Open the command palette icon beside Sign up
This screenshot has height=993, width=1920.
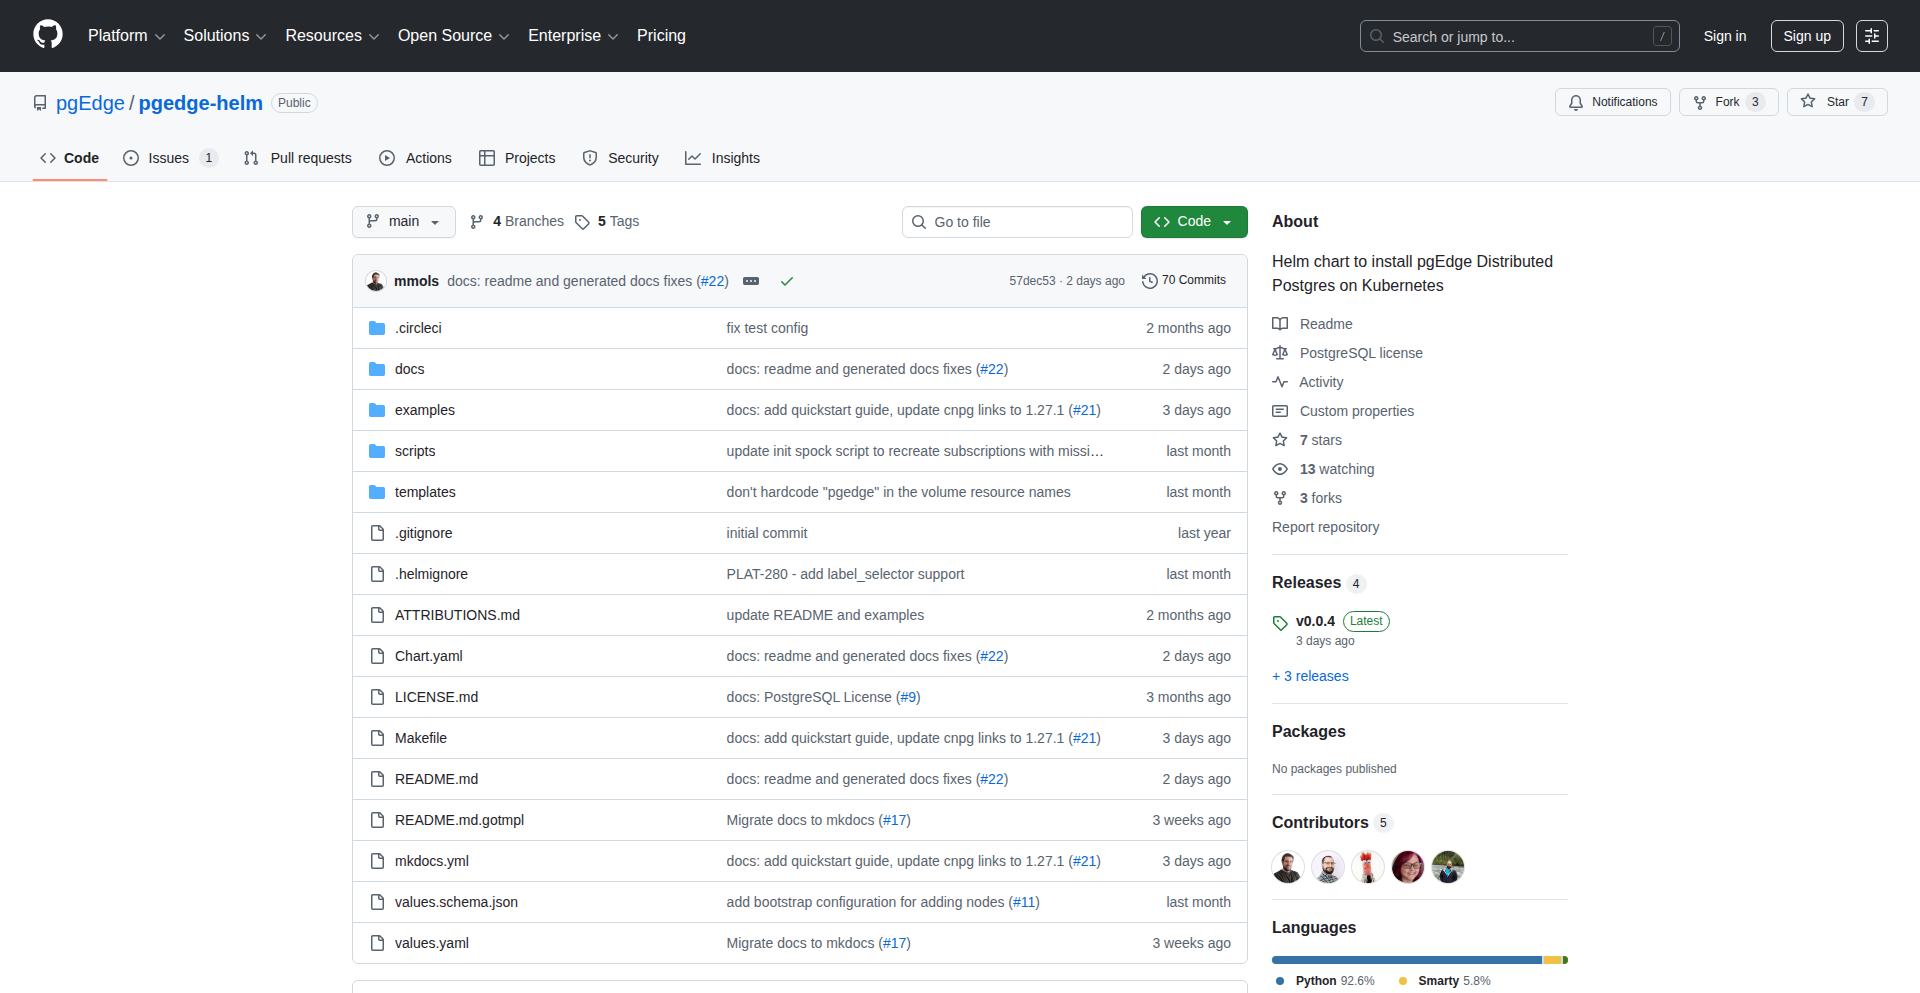coord(1872,35)
